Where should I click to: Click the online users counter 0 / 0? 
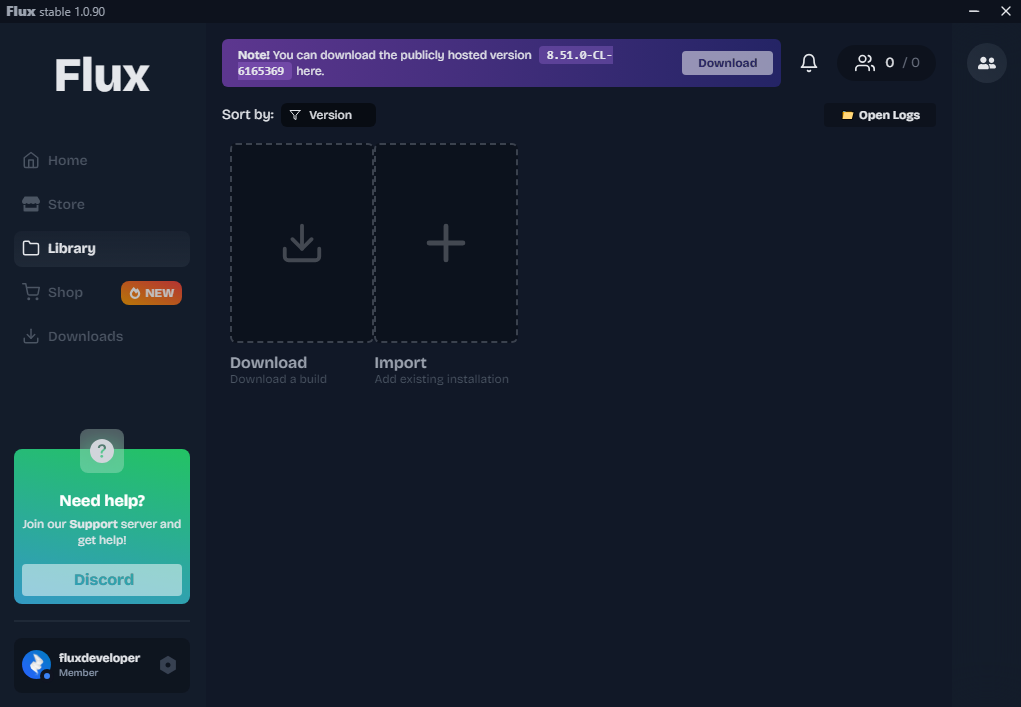[x=886, y=63]
